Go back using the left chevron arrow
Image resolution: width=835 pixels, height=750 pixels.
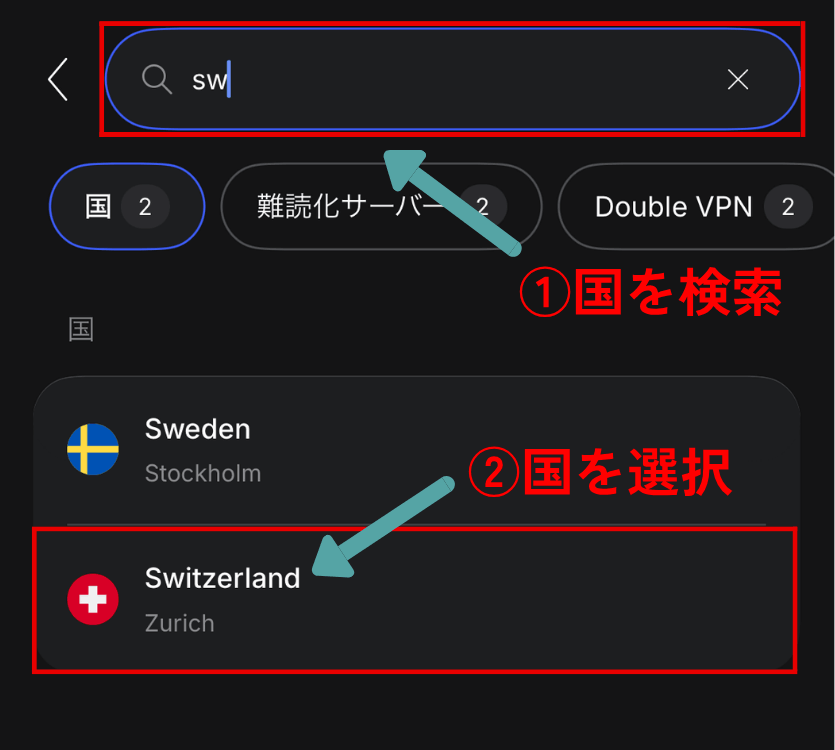click(58, 79)
